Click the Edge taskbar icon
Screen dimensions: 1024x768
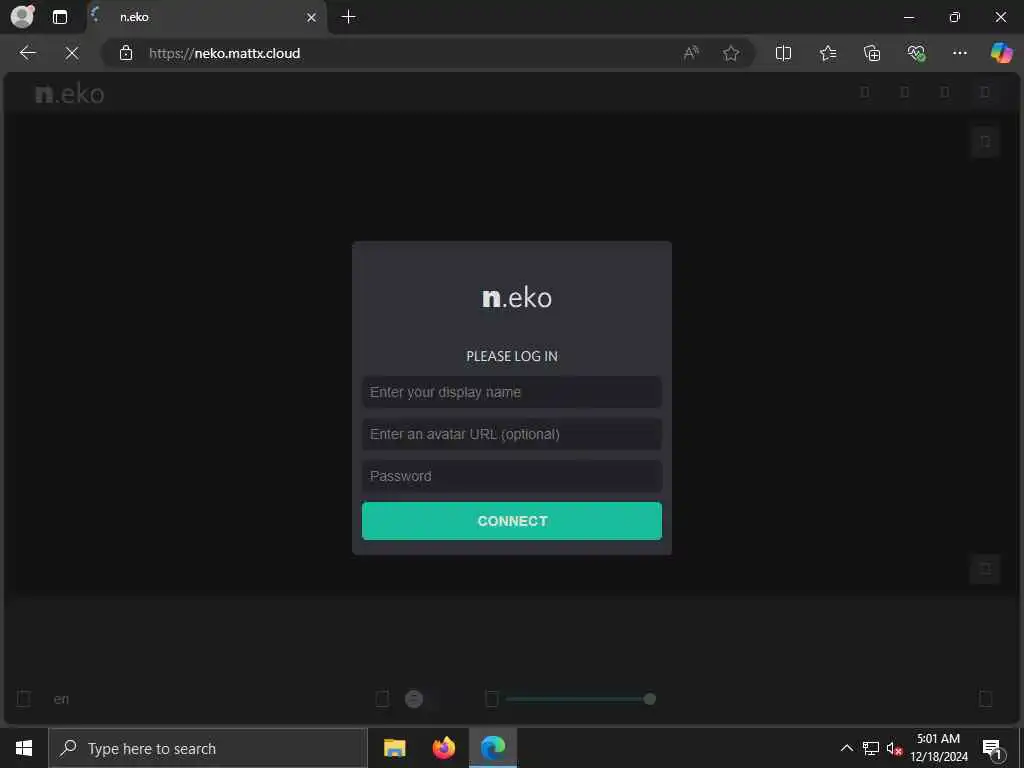pyautogui.click(x=493, y=748)
